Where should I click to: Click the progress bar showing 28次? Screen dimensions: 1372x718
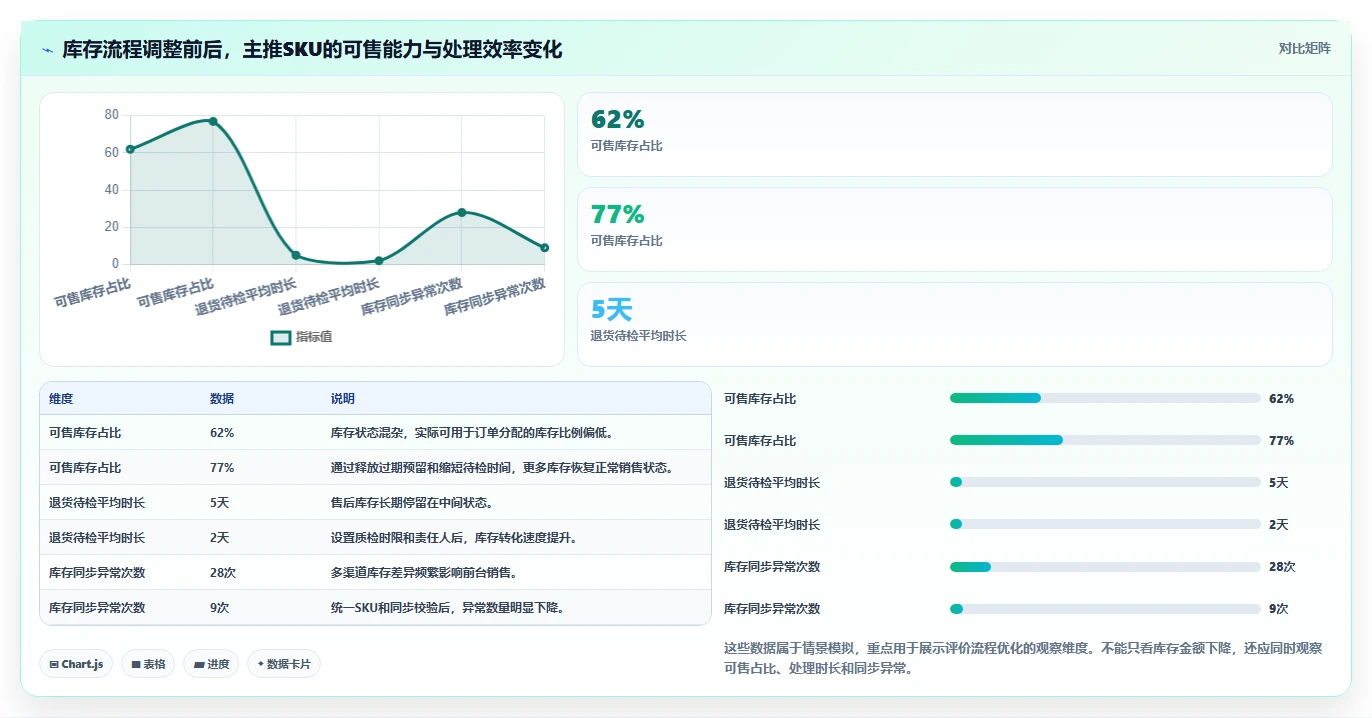coord(1105,566)
